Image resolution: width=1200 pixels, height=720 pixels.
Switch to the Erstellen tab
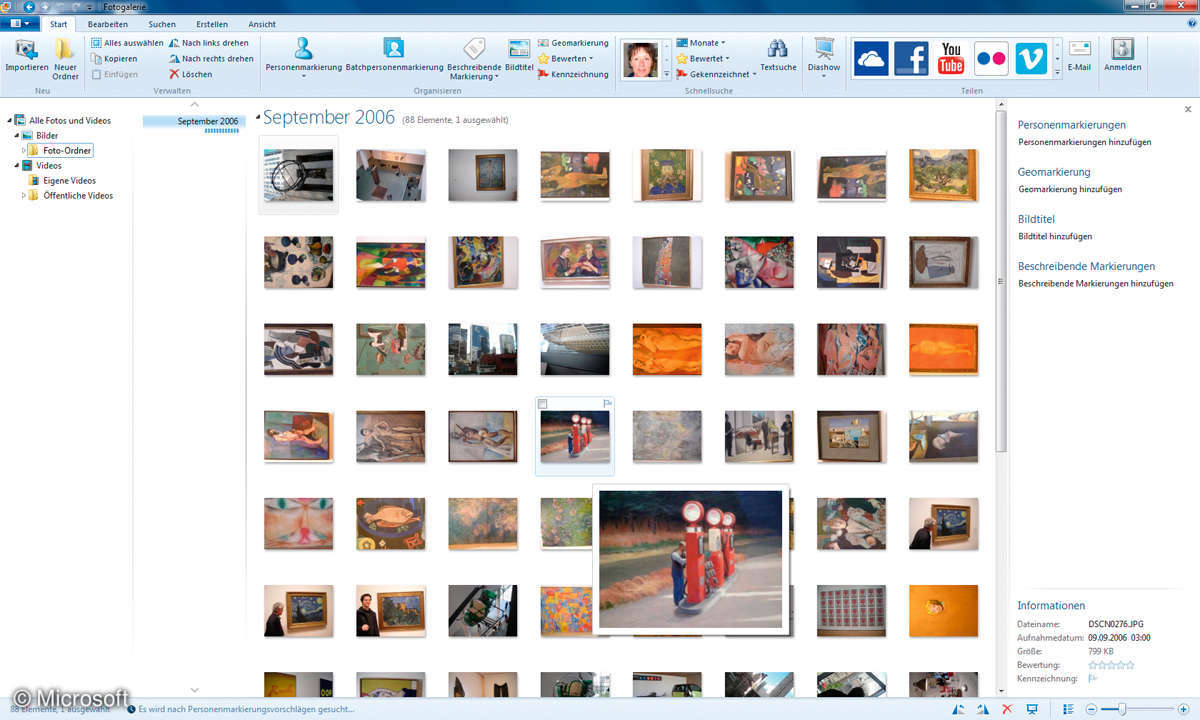[212, 24]
